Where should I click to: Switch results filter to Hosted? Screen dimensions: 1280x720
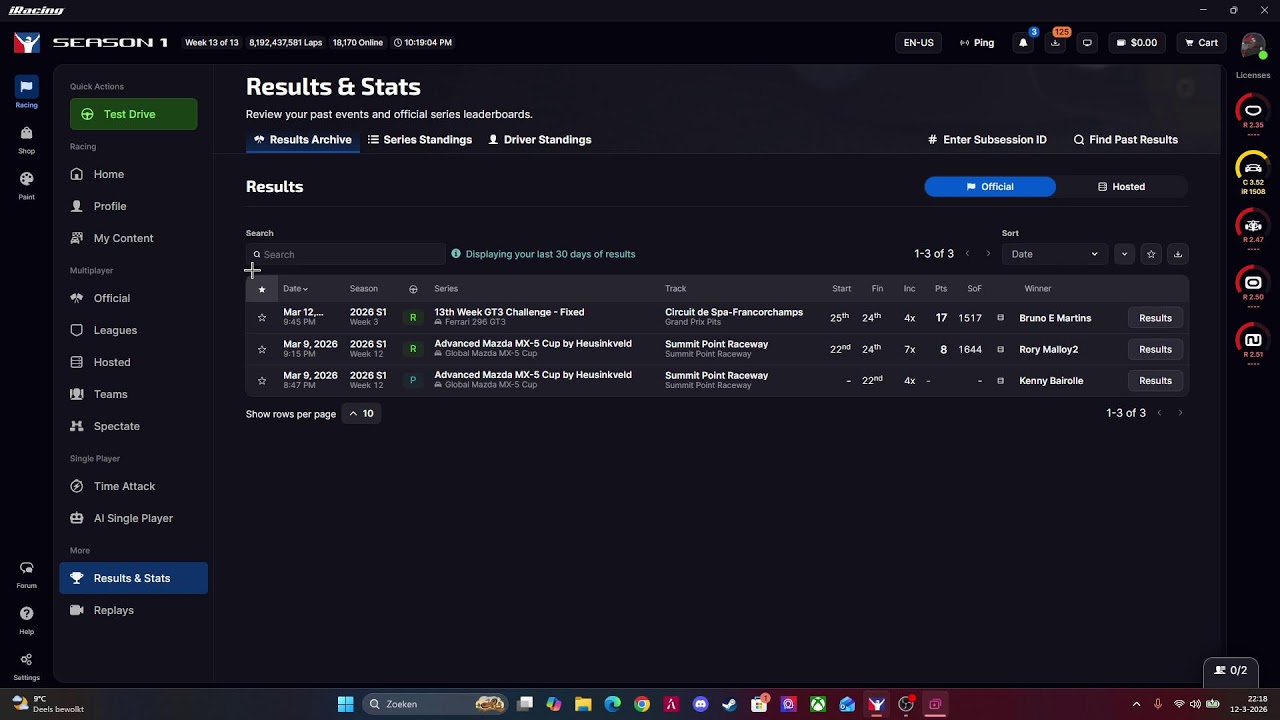tap(1122, 187)
